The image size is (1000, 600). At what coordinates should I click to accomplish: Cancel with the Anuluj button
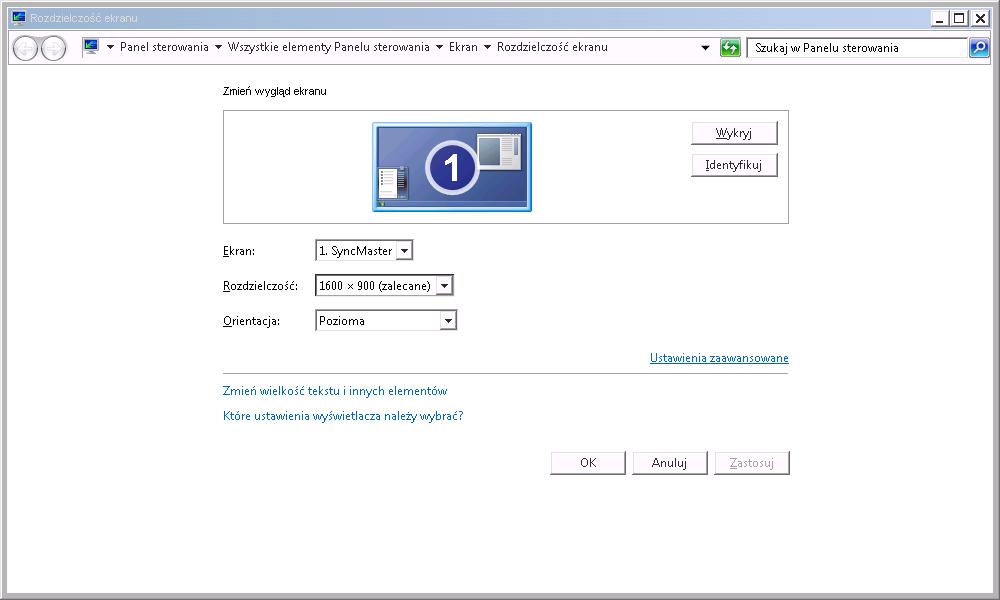tap(670, 463)
